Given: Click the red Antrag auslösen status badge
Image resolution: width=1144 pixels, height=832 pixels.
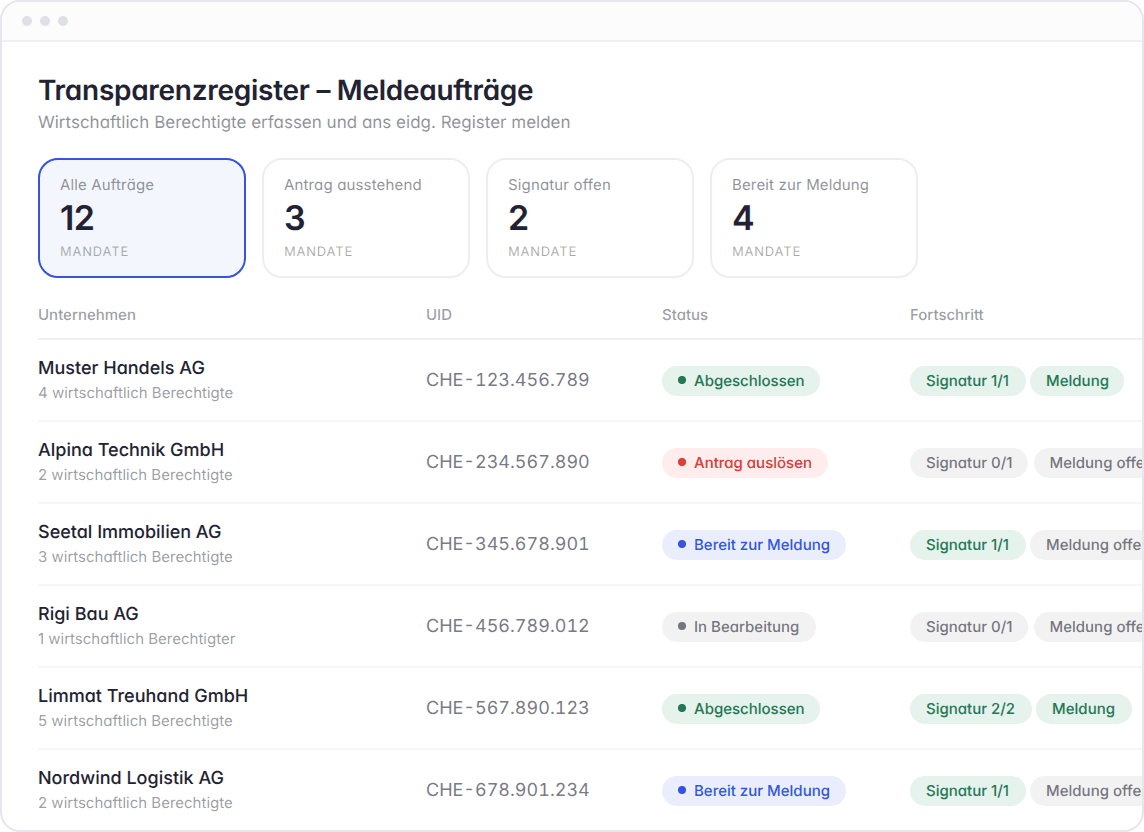Looking at the screenshot, I should [x=745, y=463].
